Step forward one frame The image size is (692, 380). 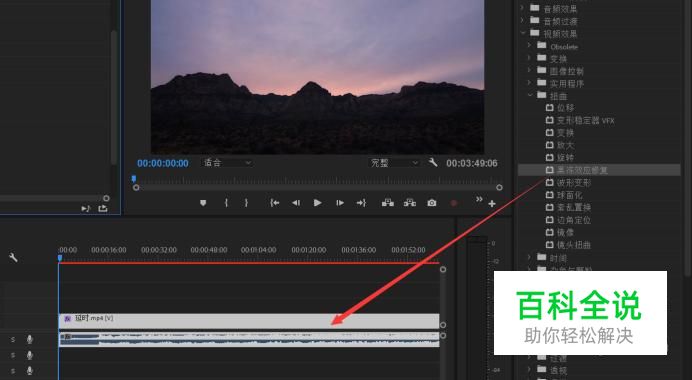(x=339, y=203)
